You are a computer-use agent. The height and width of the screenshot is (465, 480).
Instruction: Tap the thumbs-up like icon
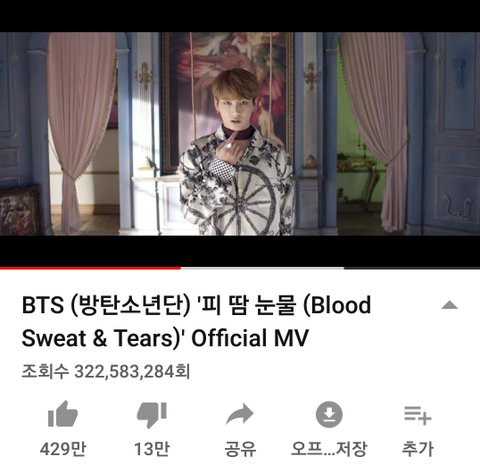(63, 414)
